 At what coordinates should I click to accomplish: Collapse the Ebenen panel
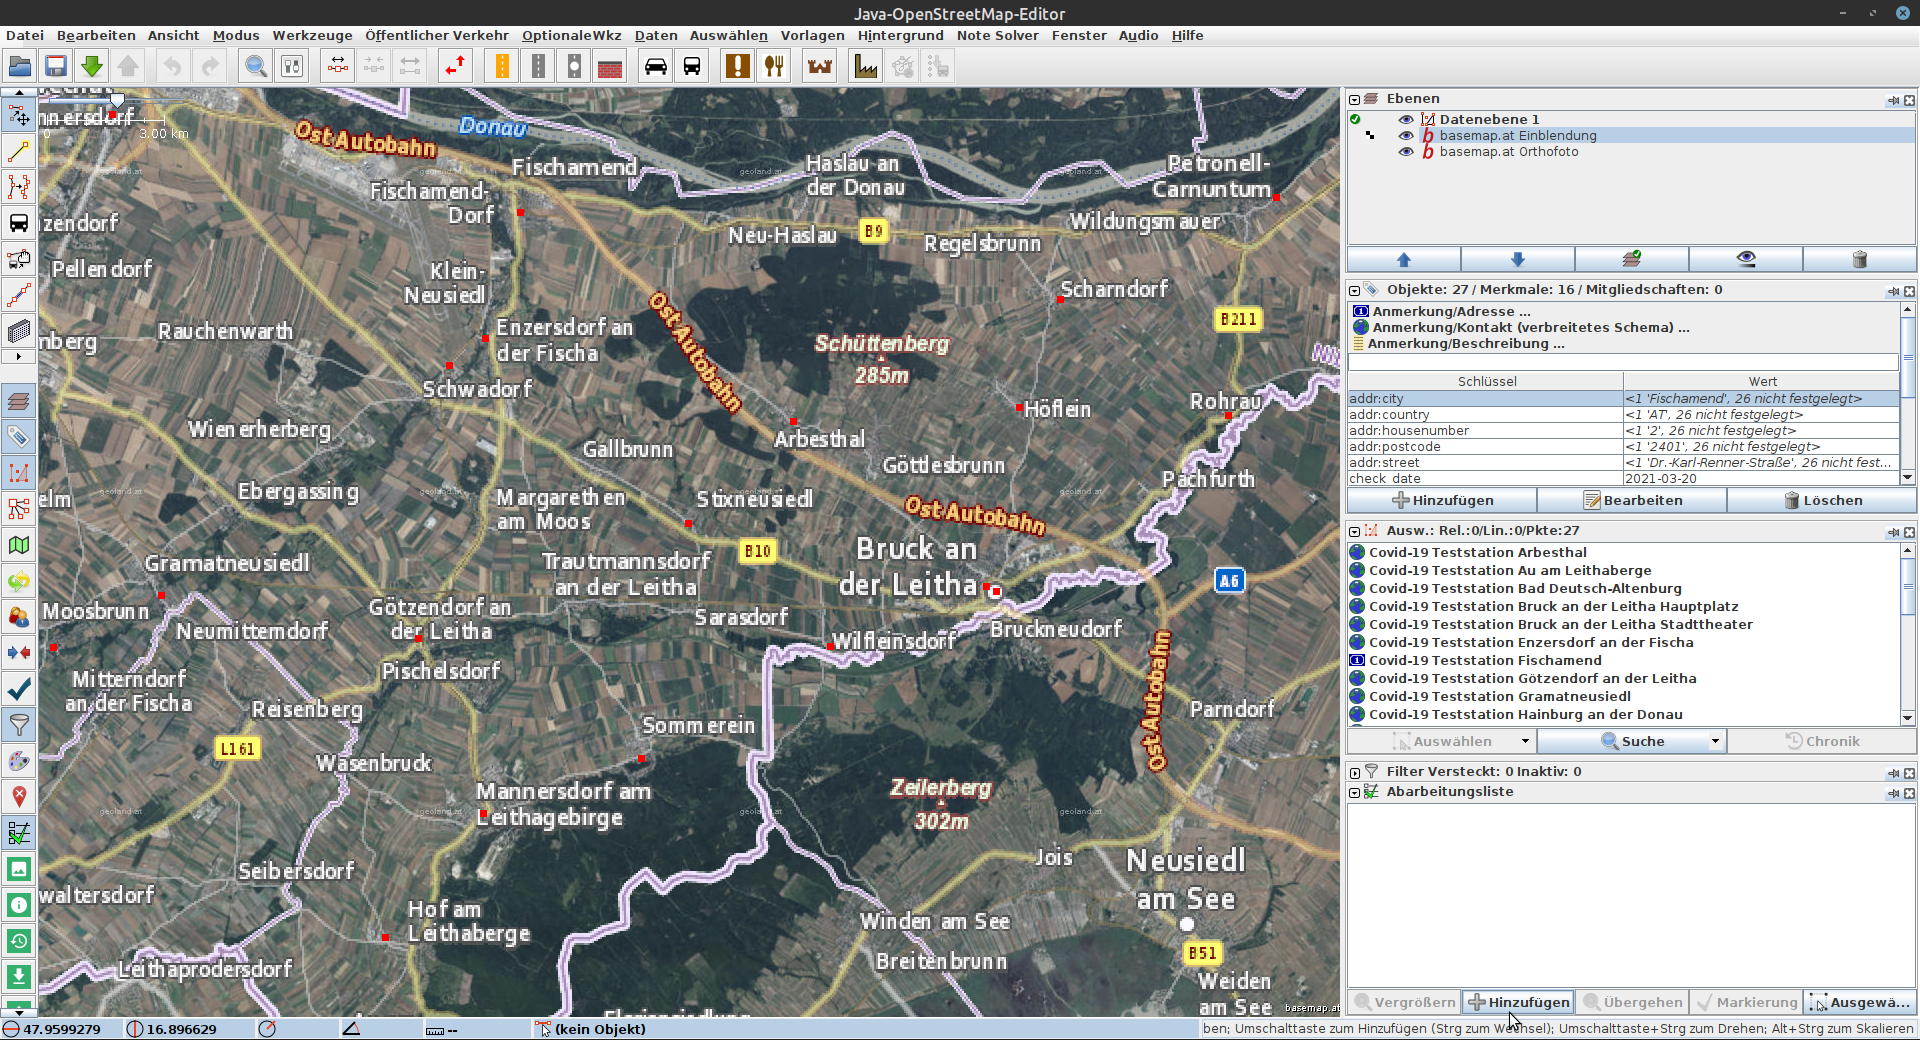[x=1355, y=99]
